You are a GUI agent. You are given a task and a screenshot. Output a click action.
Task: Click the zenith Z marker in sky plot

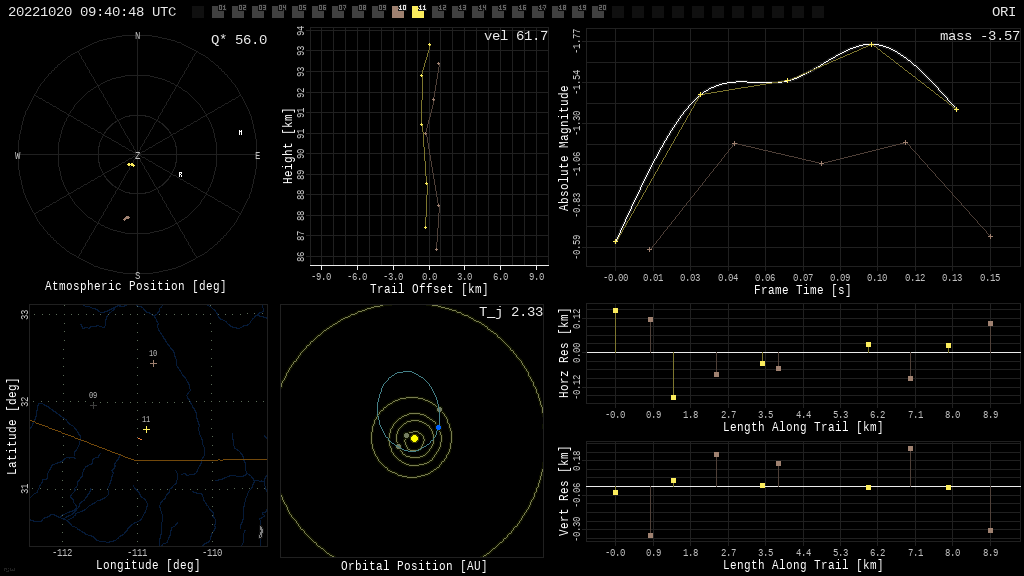pos(137,156)
